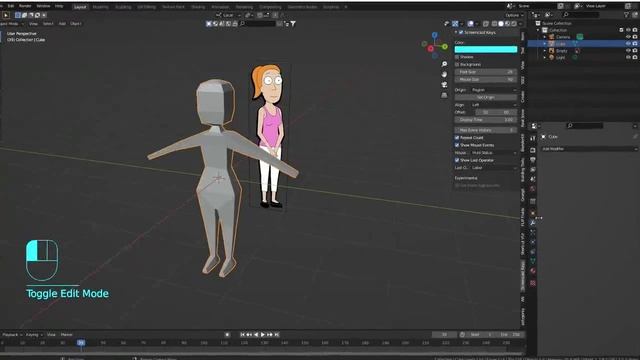Click the cyan Color swatch

(486, 49)
